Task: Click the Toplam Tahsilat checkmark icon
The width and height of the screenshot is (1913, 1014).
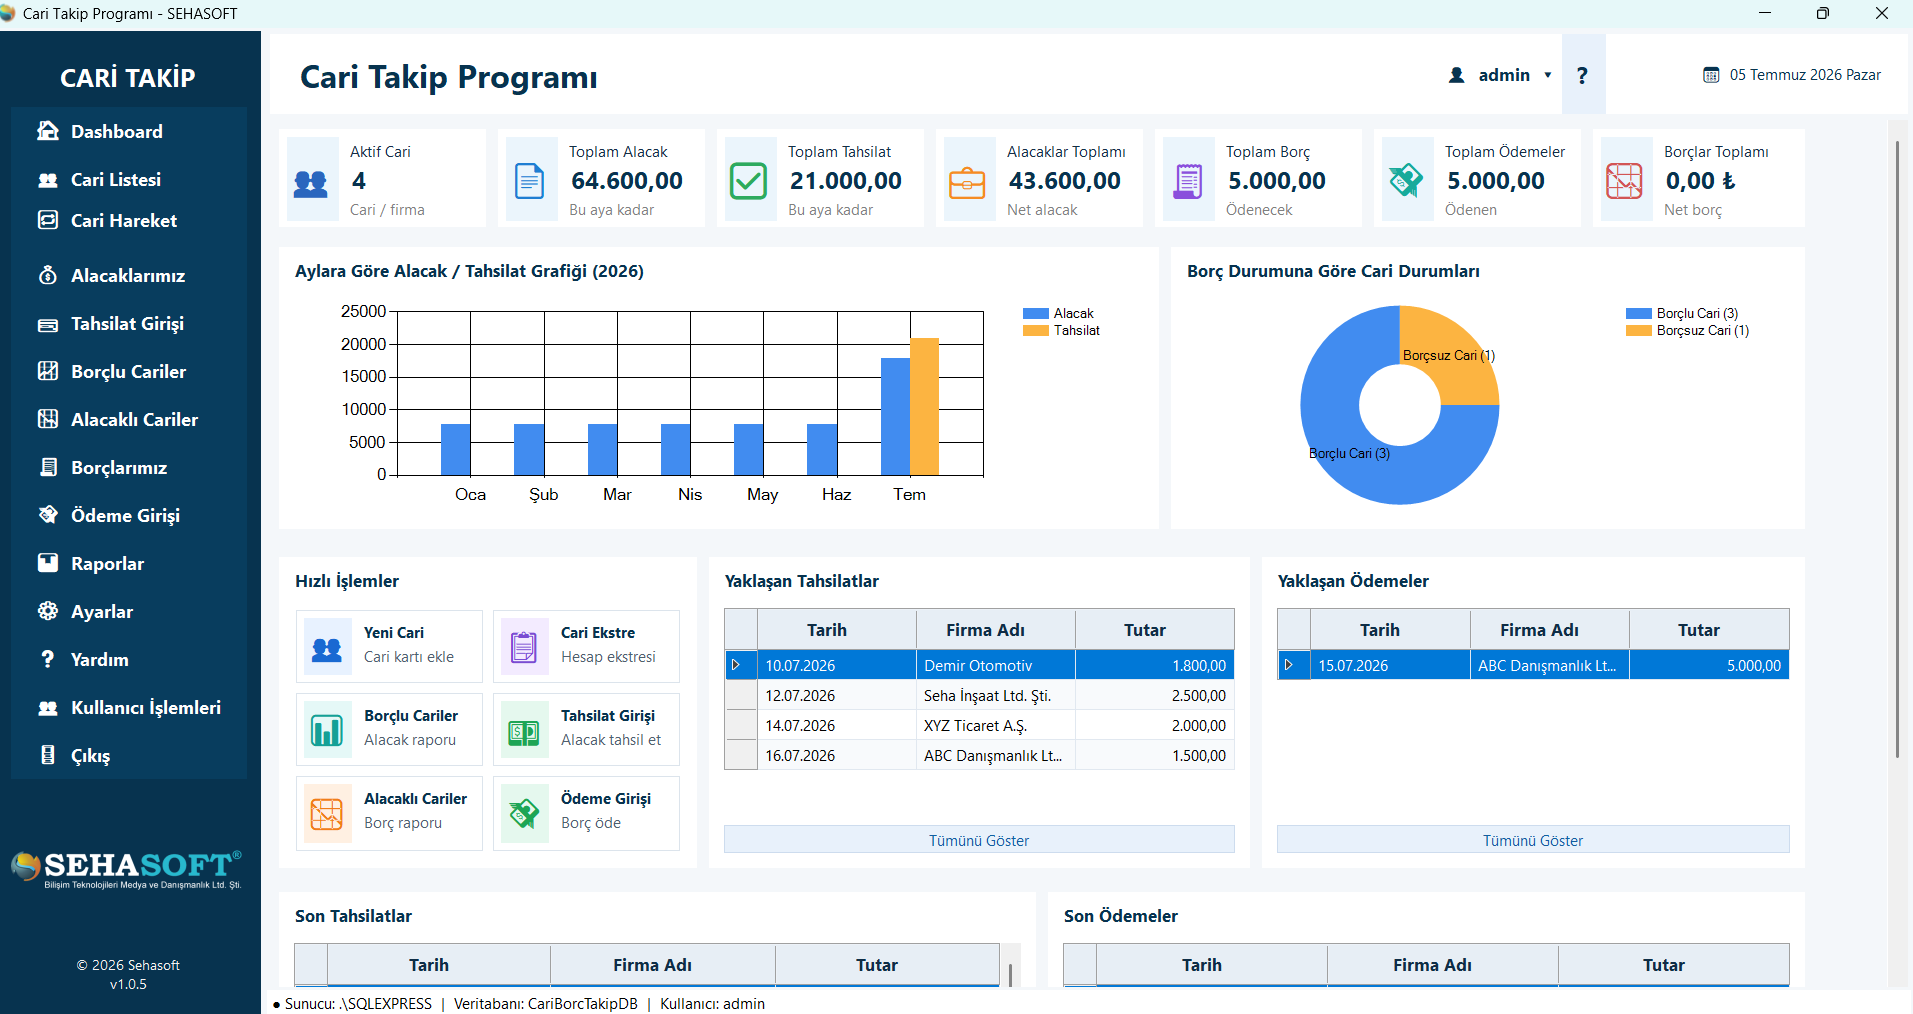Action: coord(749,181)
